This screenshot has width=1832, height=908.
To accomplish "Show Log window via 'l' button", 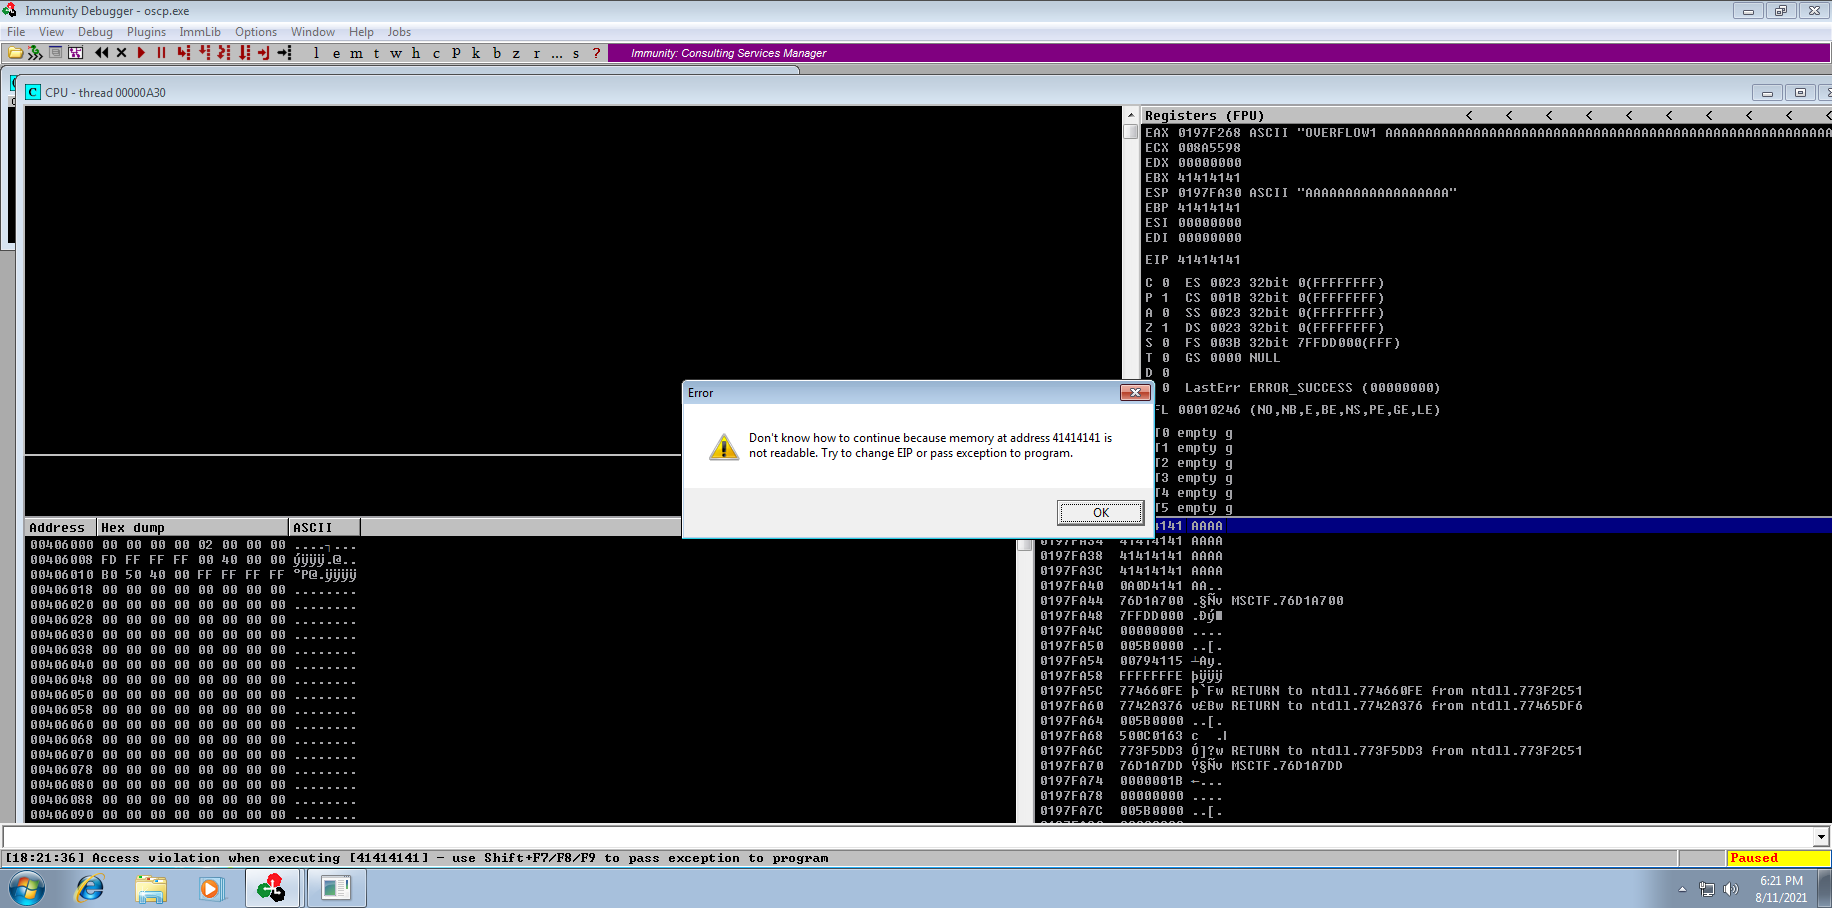I will pos(316,53).
